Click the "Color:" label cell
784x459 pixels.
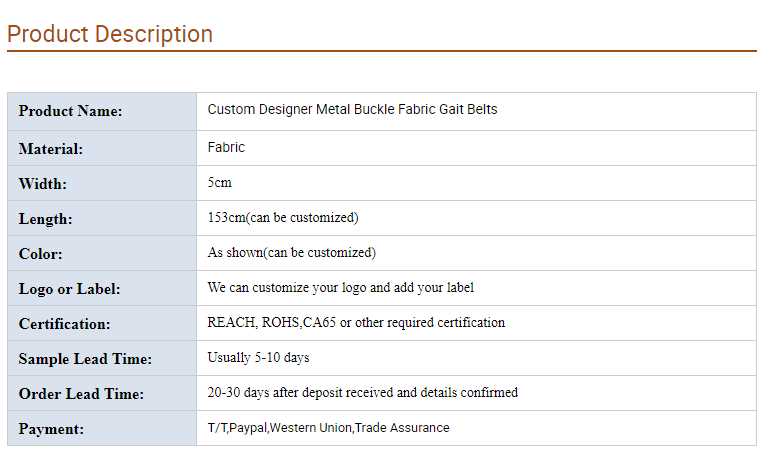tap(41, 254)
